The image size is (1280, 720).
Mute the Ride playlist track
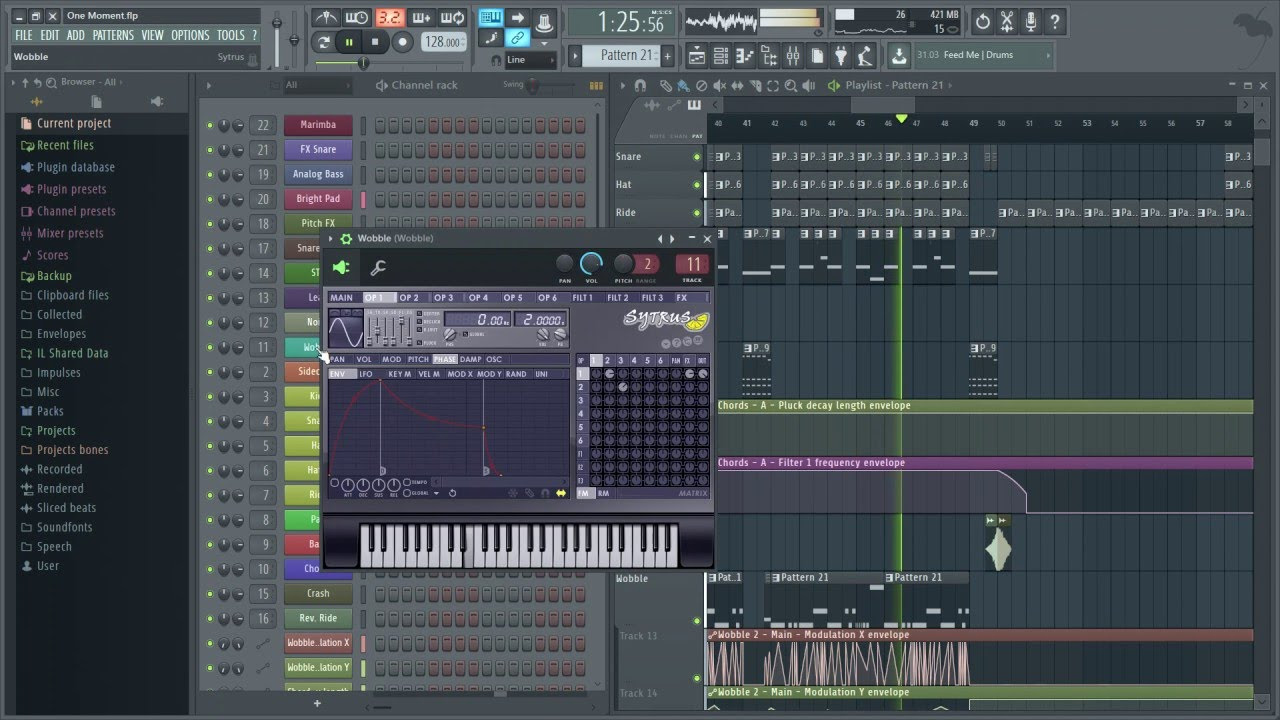click(697, 213)
